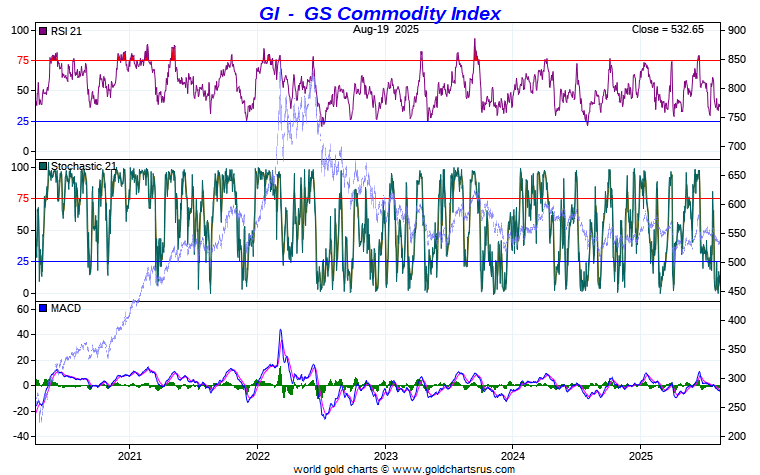Viewport: 760px width, 475px height.
Task: Click the 2022 x-axis year label
Action: pyautogui.click(x=257, y=456)
